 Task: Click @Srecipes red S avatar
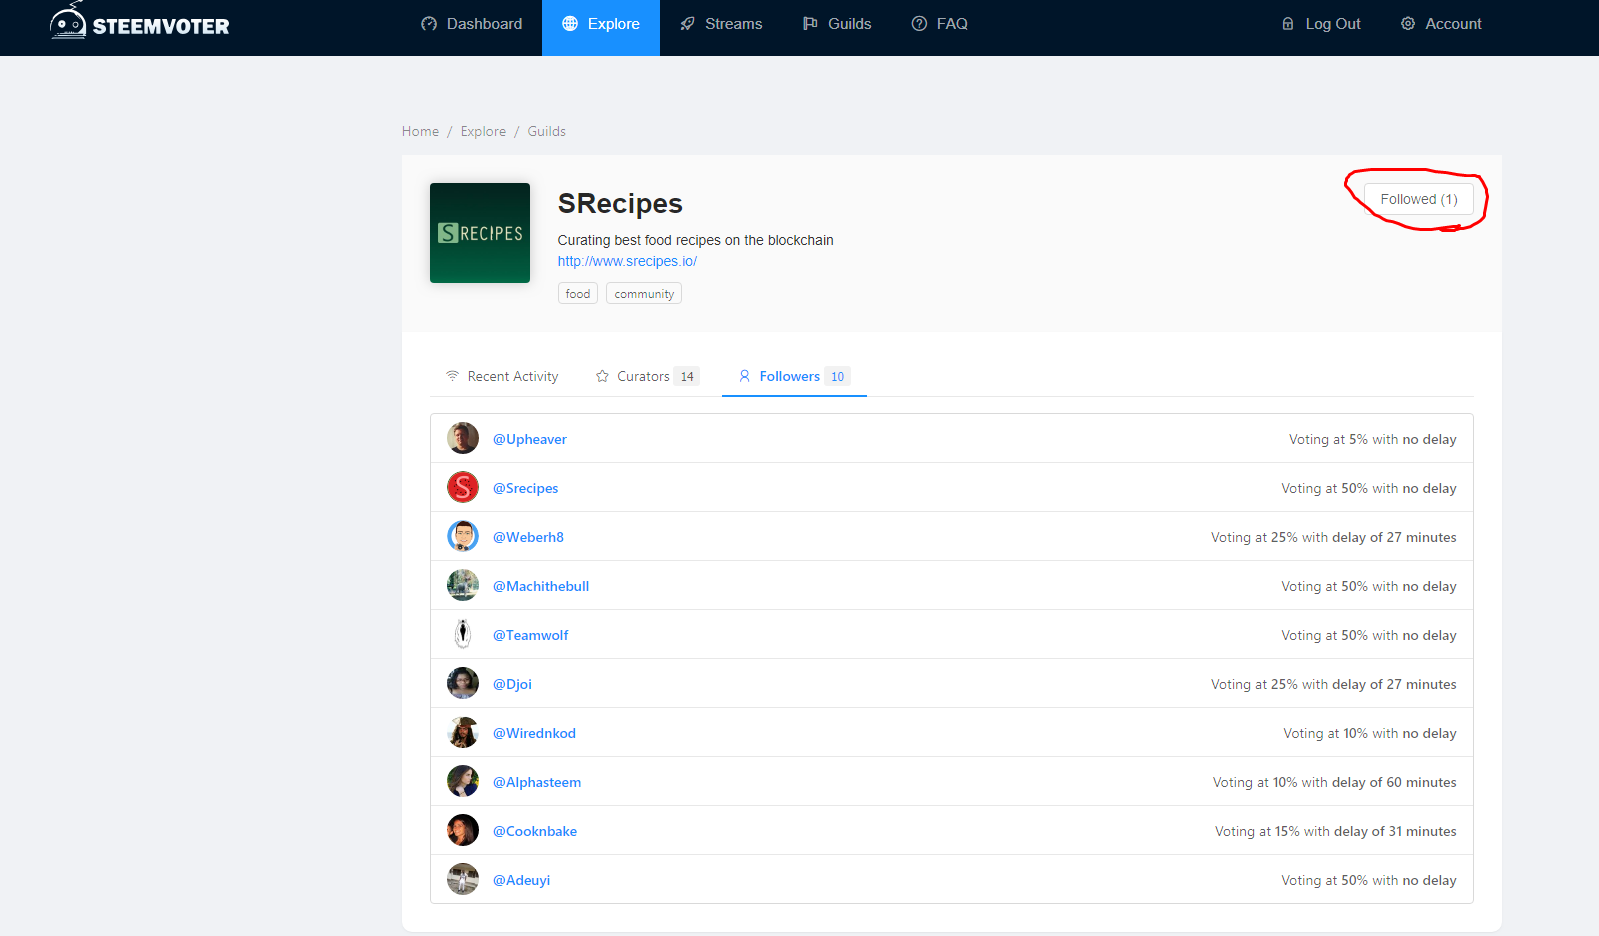(x=463, y=487)
